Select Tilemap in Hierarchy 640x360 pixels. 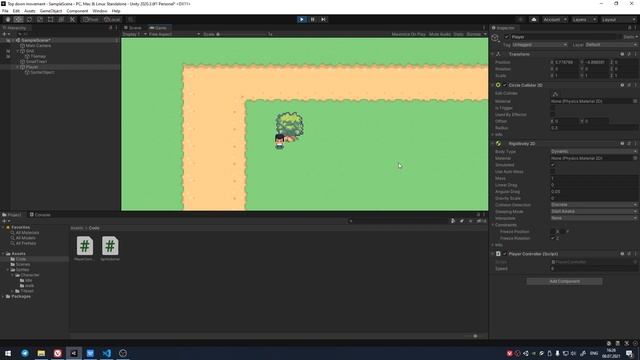(x=38, y=56)
